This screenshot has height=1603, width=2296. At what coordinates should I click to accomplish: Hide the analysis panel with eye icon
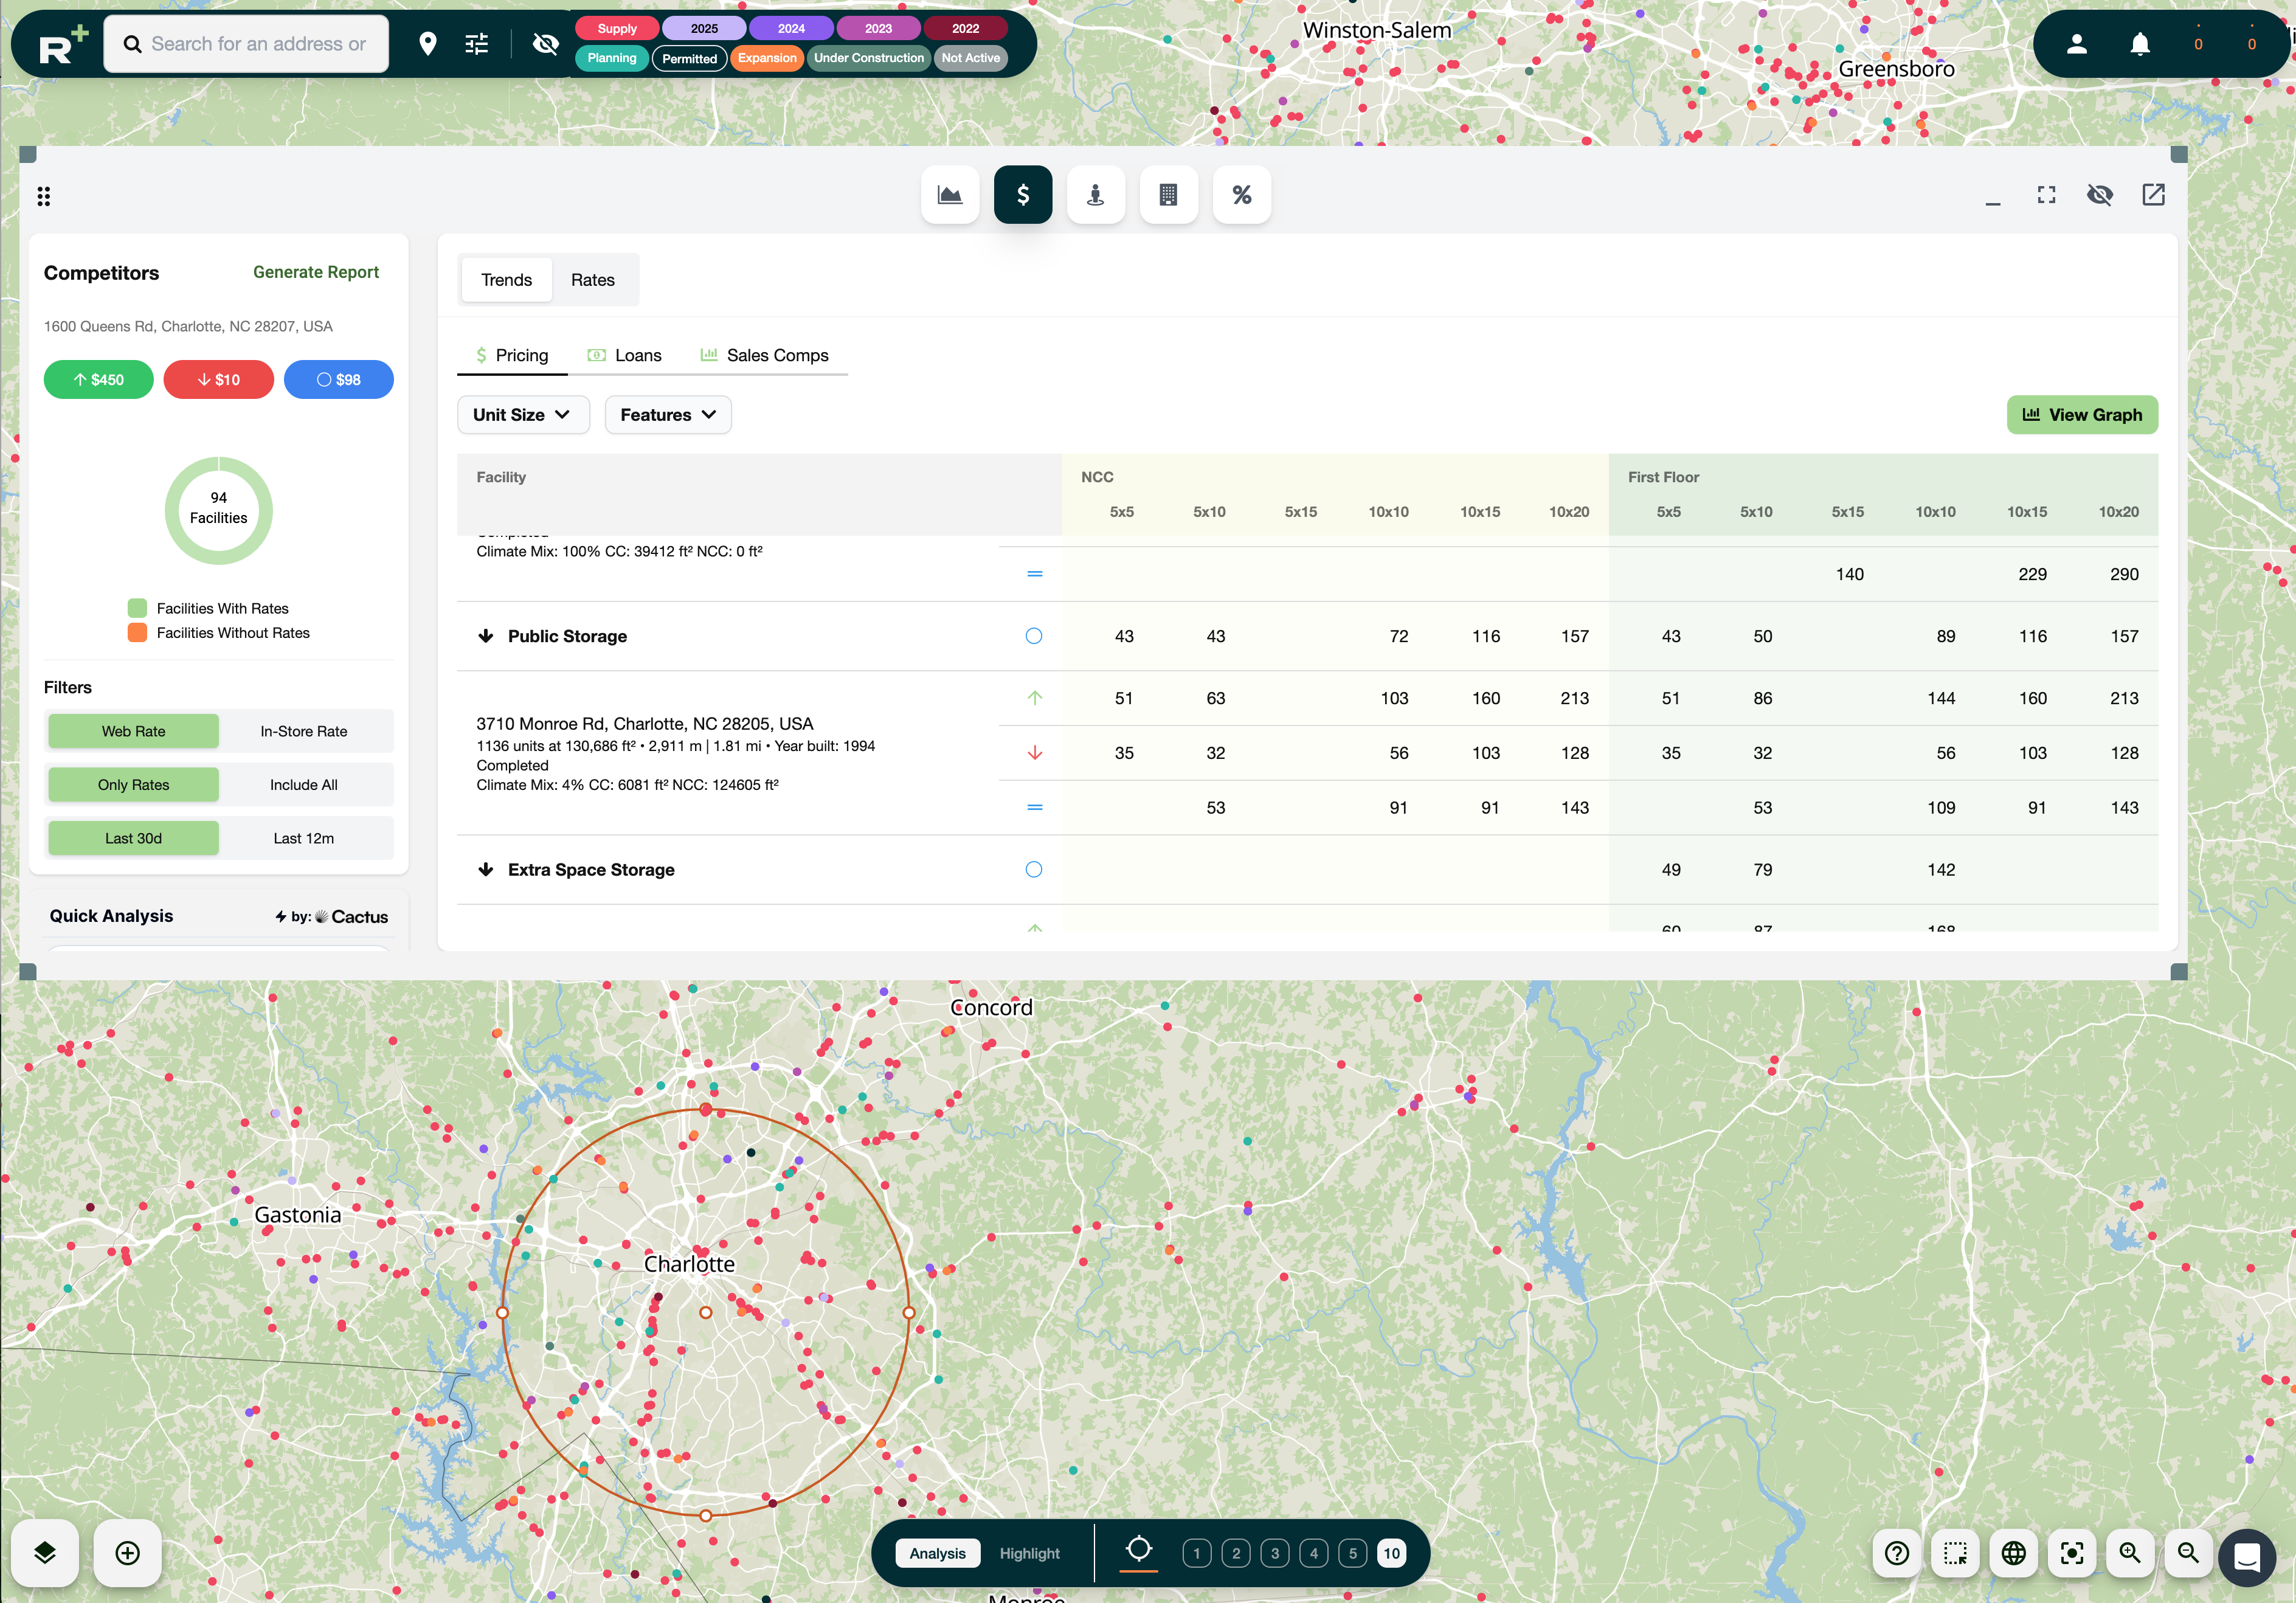2099,195
